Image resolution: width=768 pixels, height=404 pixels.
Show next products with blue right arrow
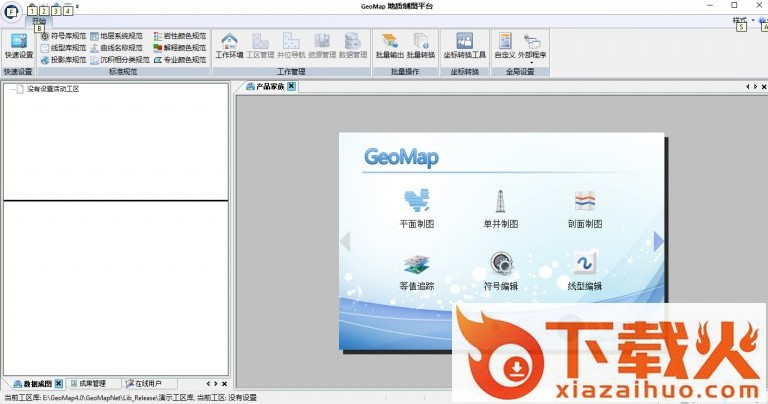click(x=659, y=241)
